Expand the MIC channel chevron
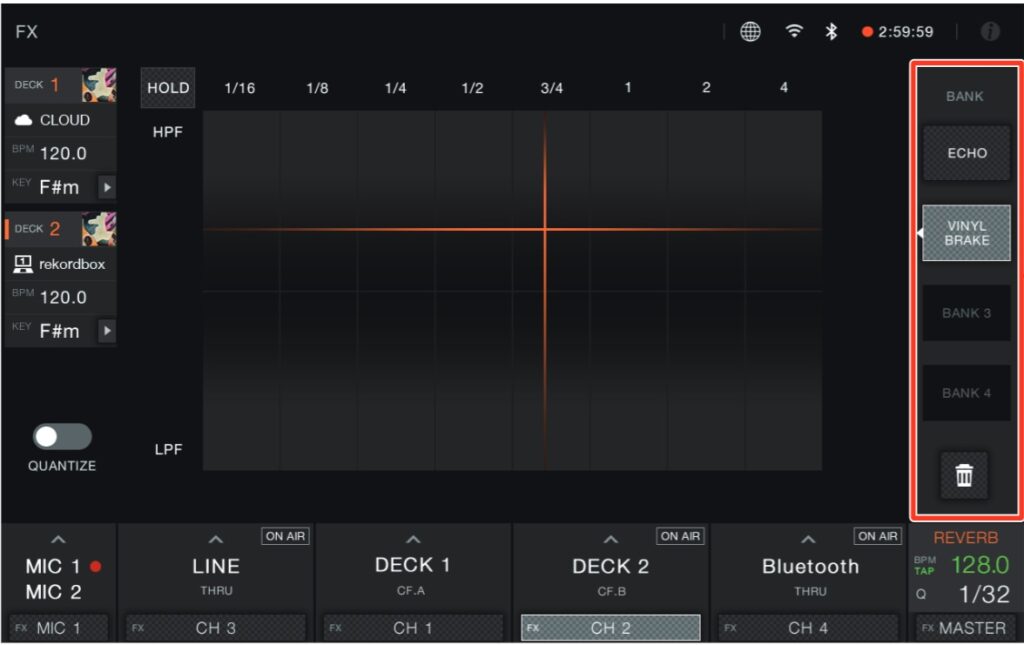Viewport: 1024px width, 645px height. (58, 541)
